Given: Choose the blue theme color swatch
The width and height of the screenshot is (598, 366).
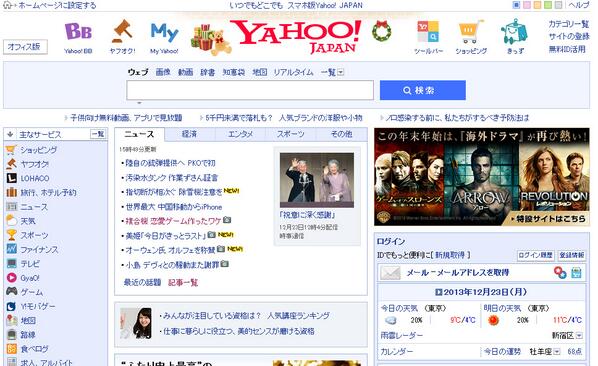Looking at the screenshot, I should click(516, 5).
